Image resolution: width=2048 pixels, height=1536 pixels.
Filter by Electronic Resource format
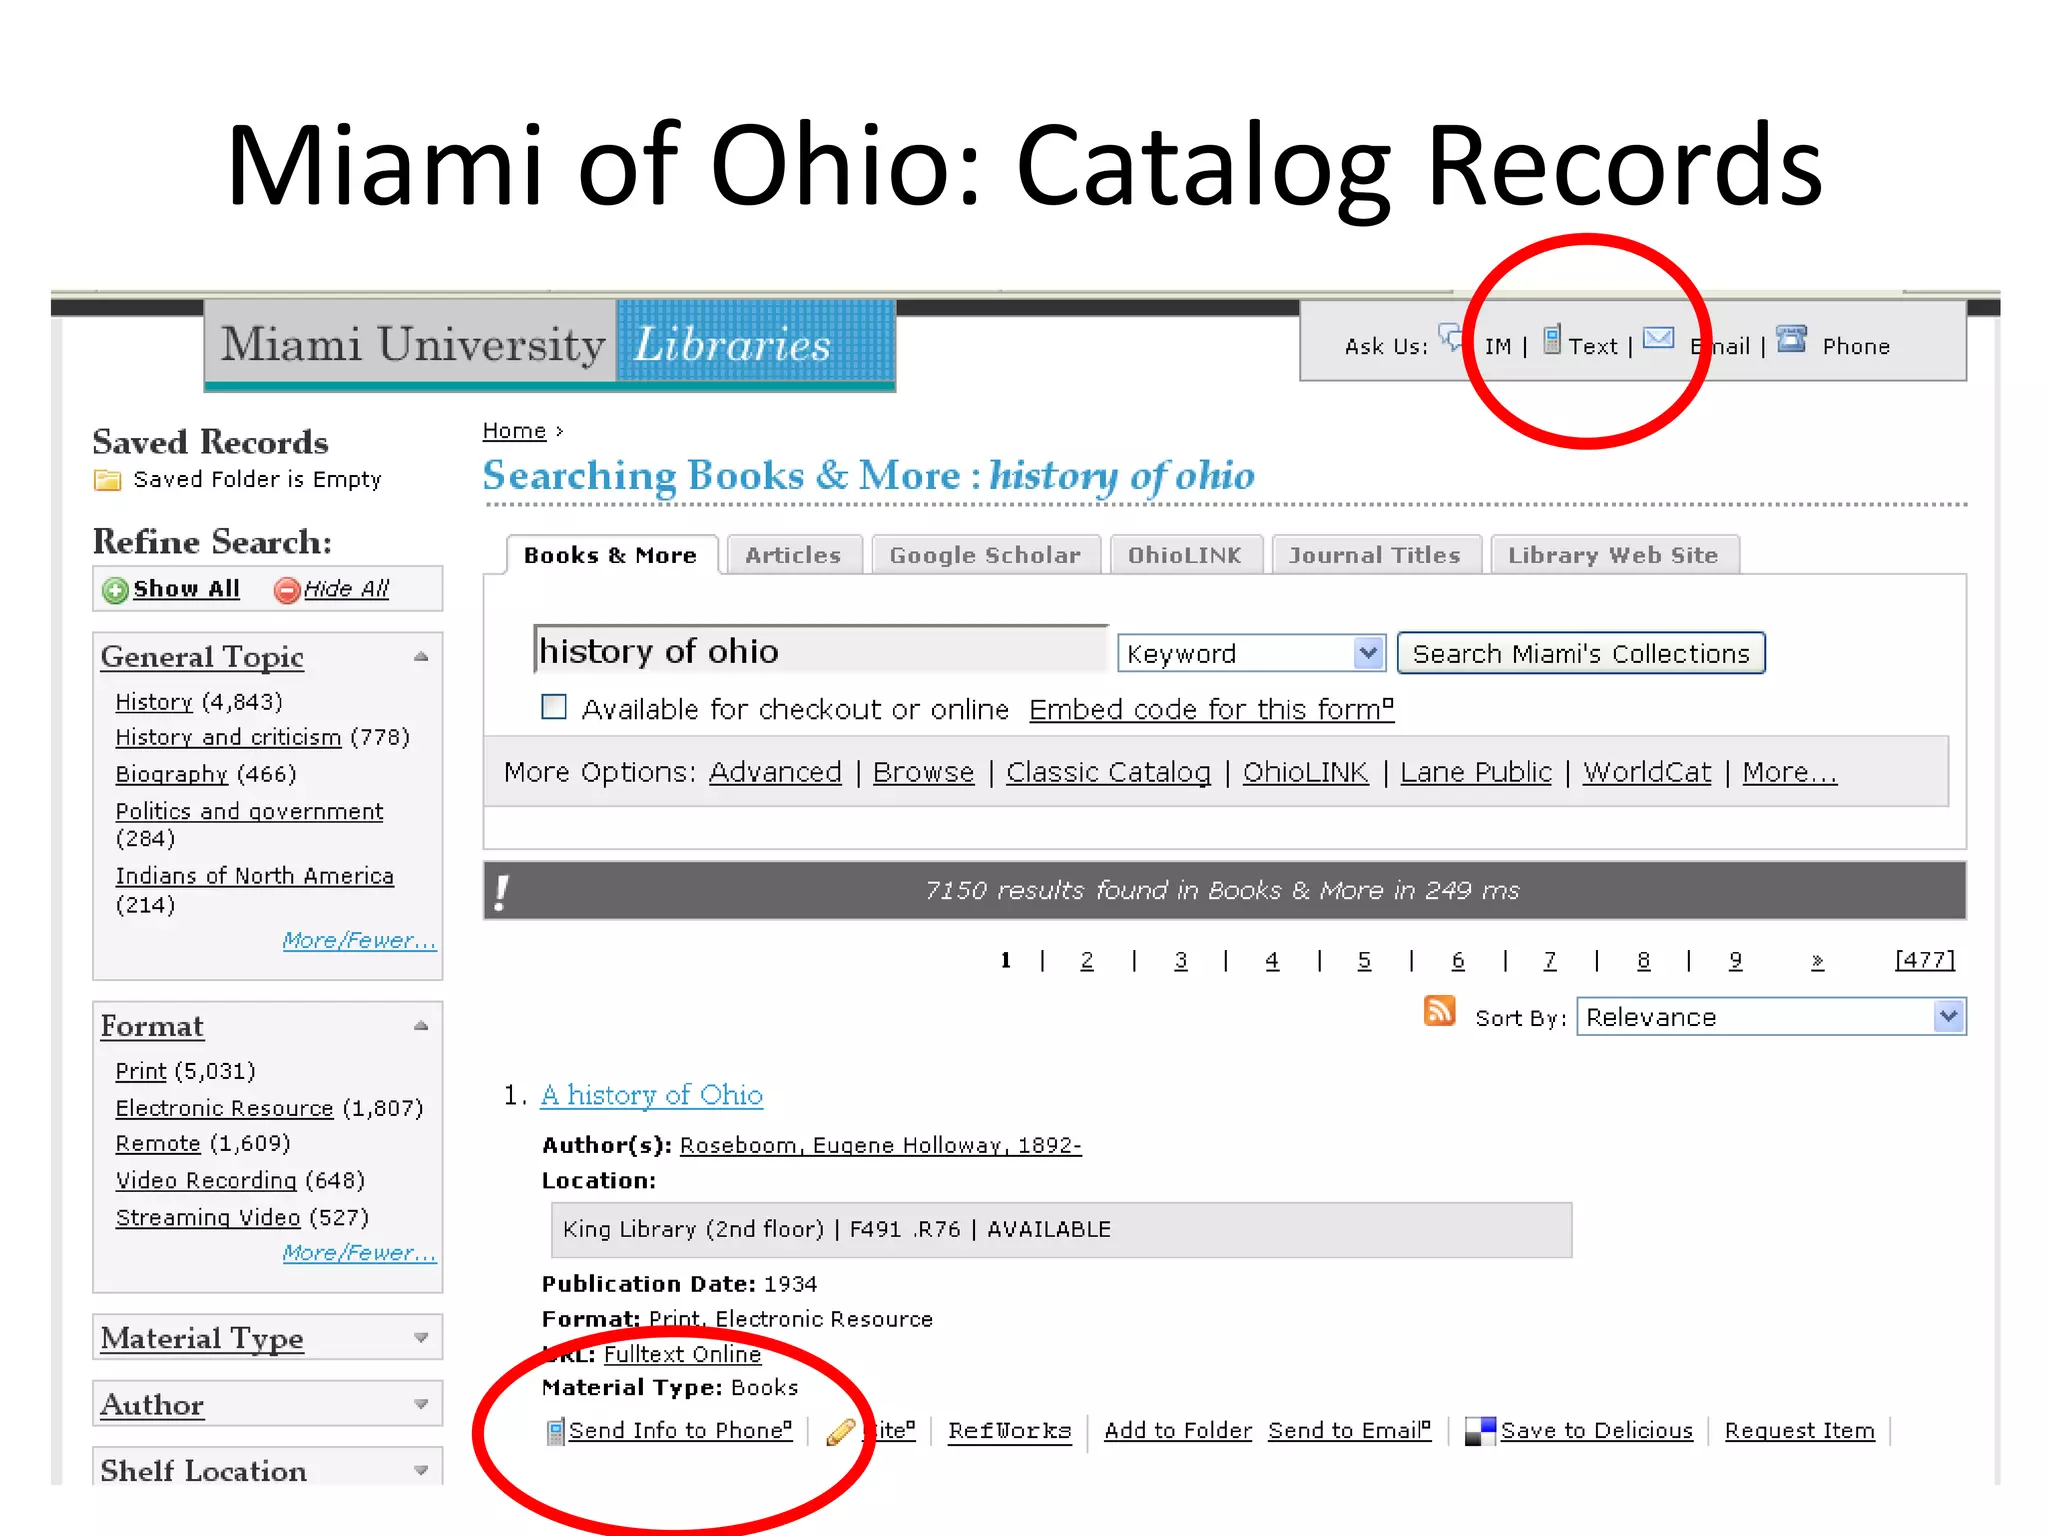point(225,1108)
